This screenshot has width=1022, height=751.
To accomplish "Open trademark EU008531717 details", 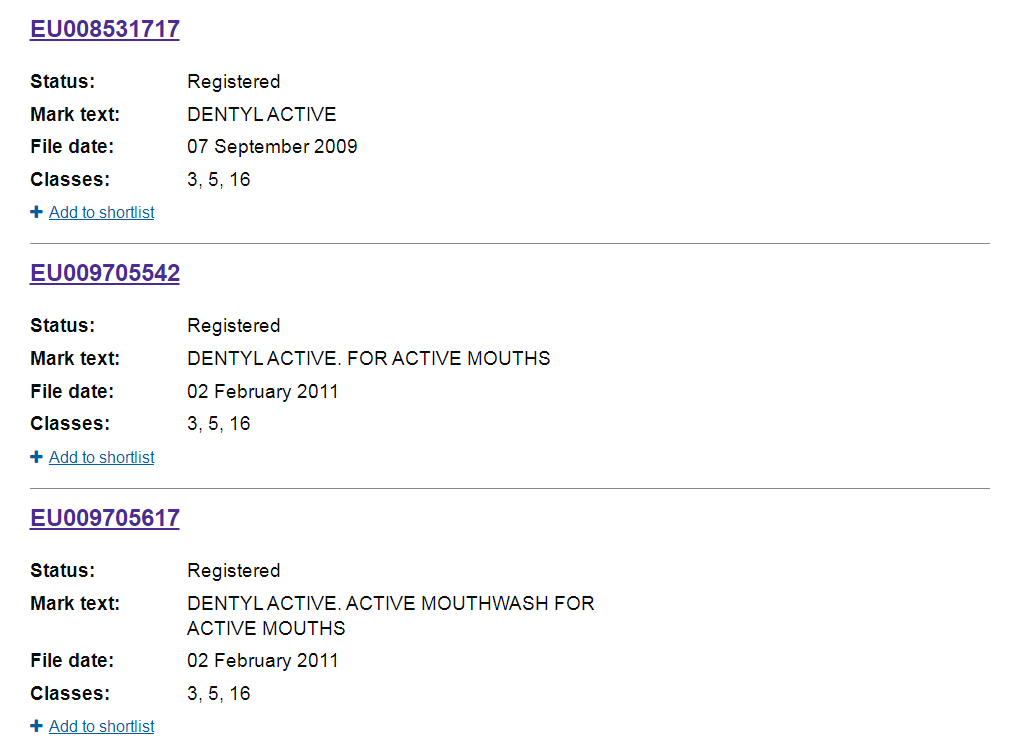I will tap(105, 29).
